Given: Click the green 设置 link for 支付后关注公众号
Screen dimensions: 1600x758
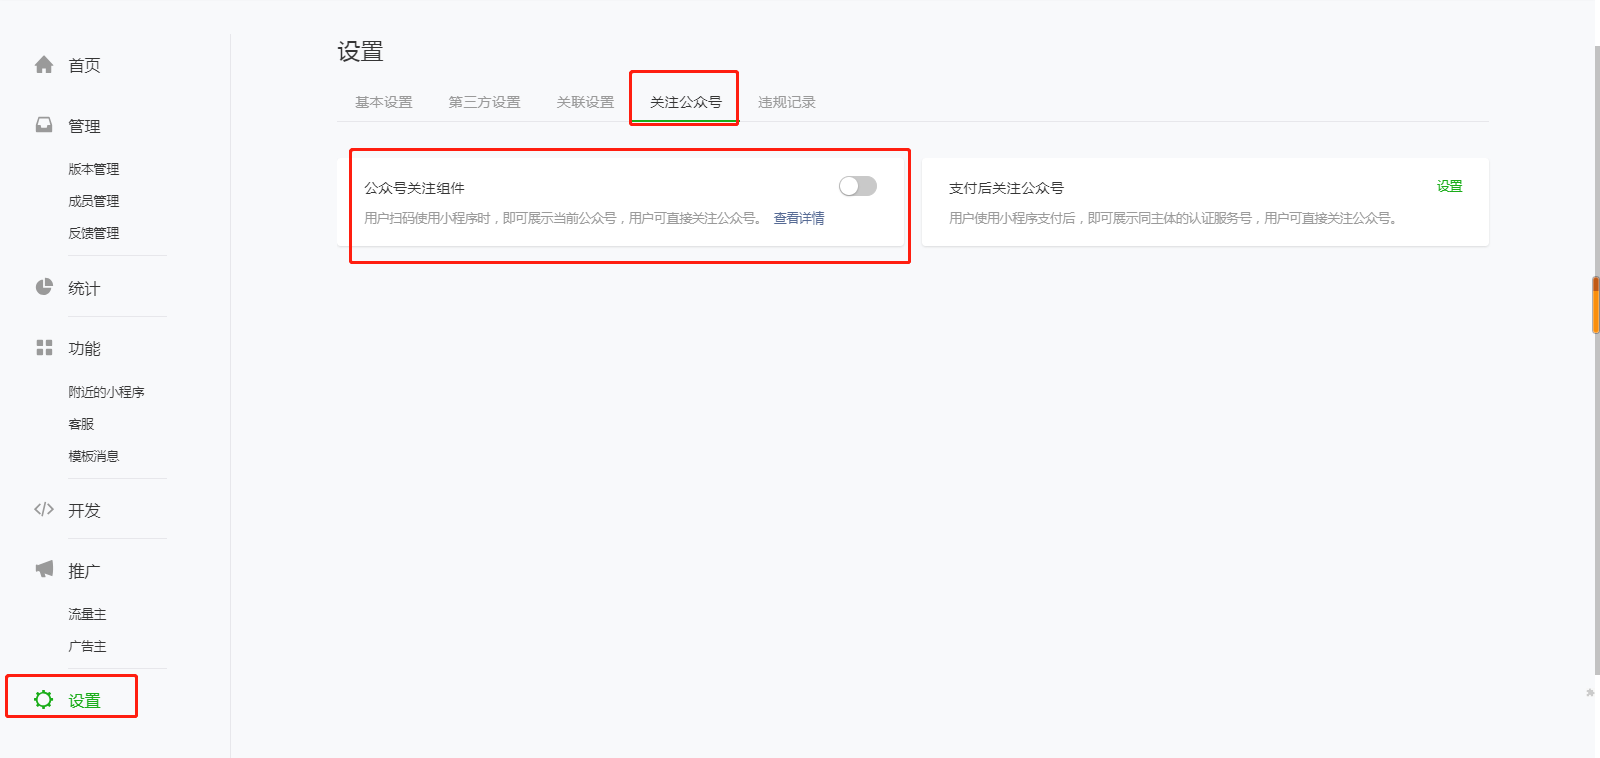Looking at the screenshot, I should point(1449,186).
